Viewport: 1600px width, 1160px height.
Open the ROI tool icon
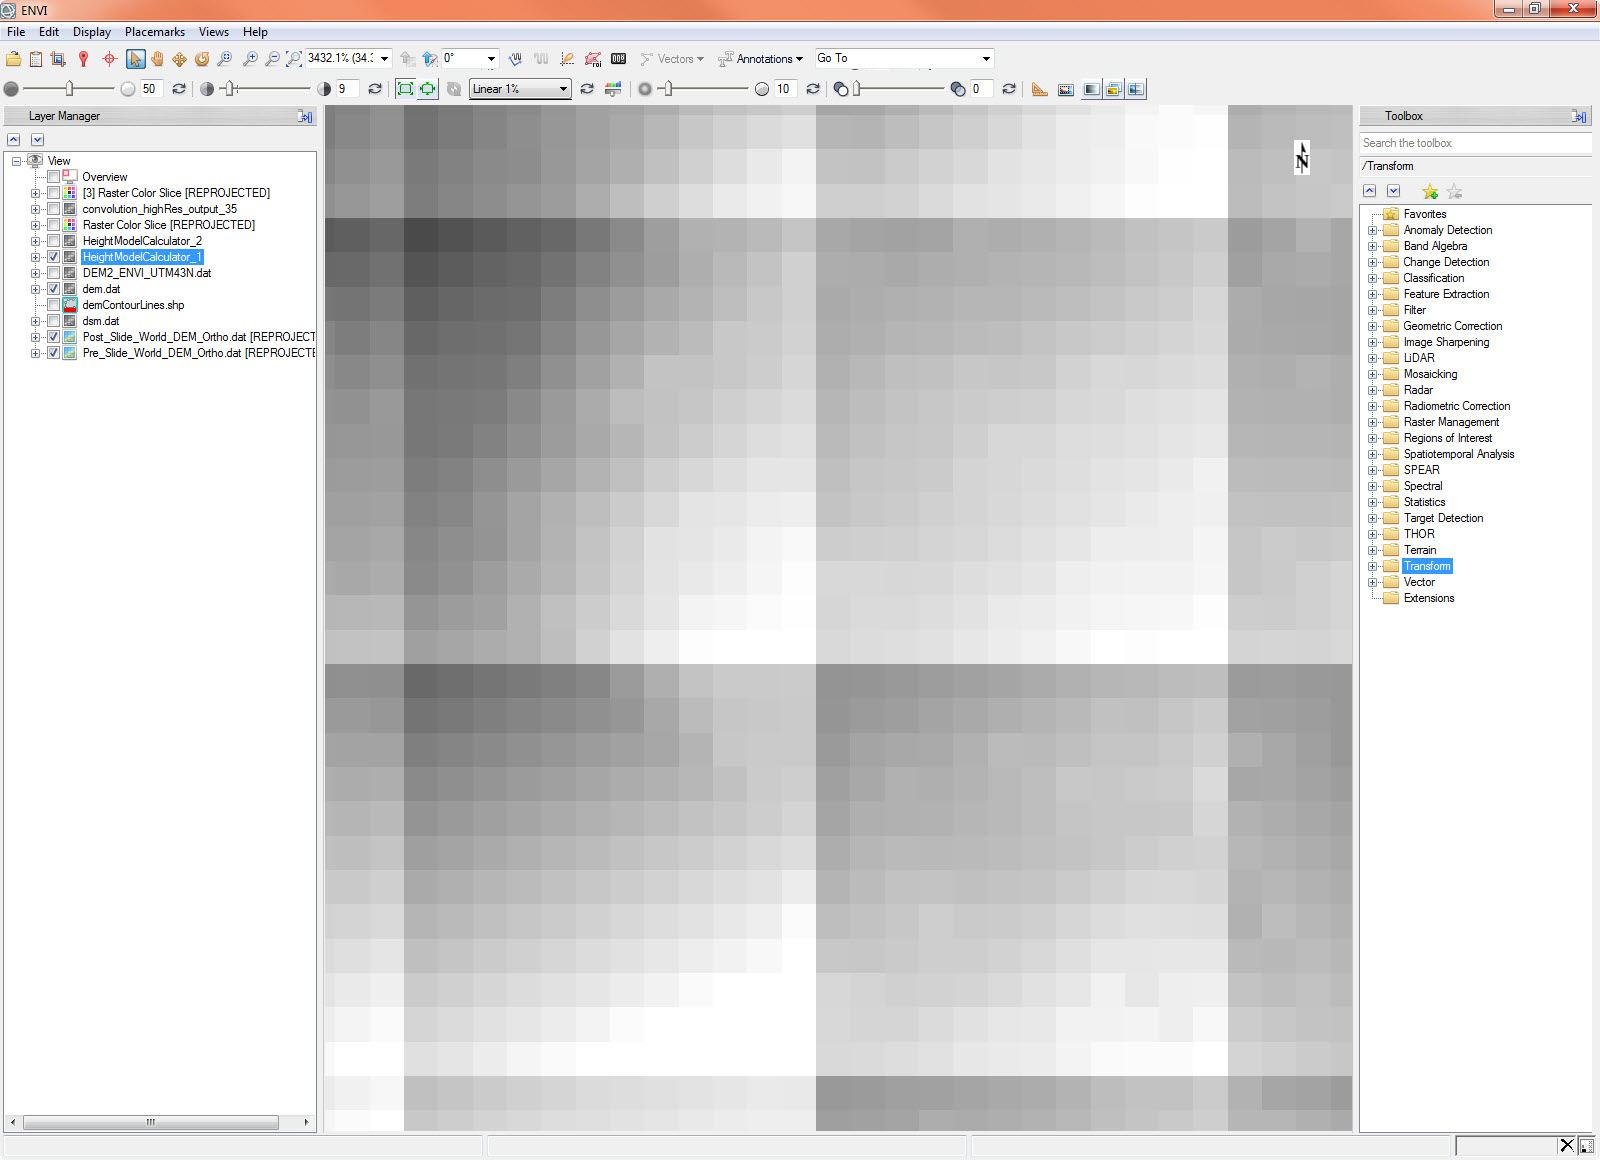(x=593, y=59)
